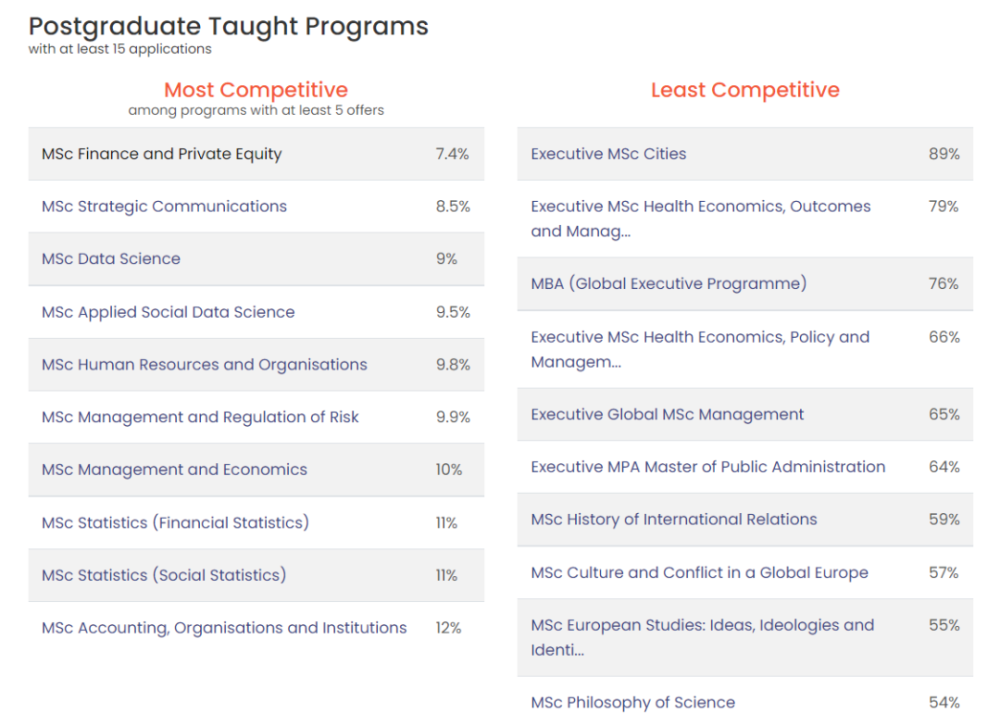Open MSc Finance and Private Equity link
The width and height of the screenshot is (1000, 714).
click(161, 154)
